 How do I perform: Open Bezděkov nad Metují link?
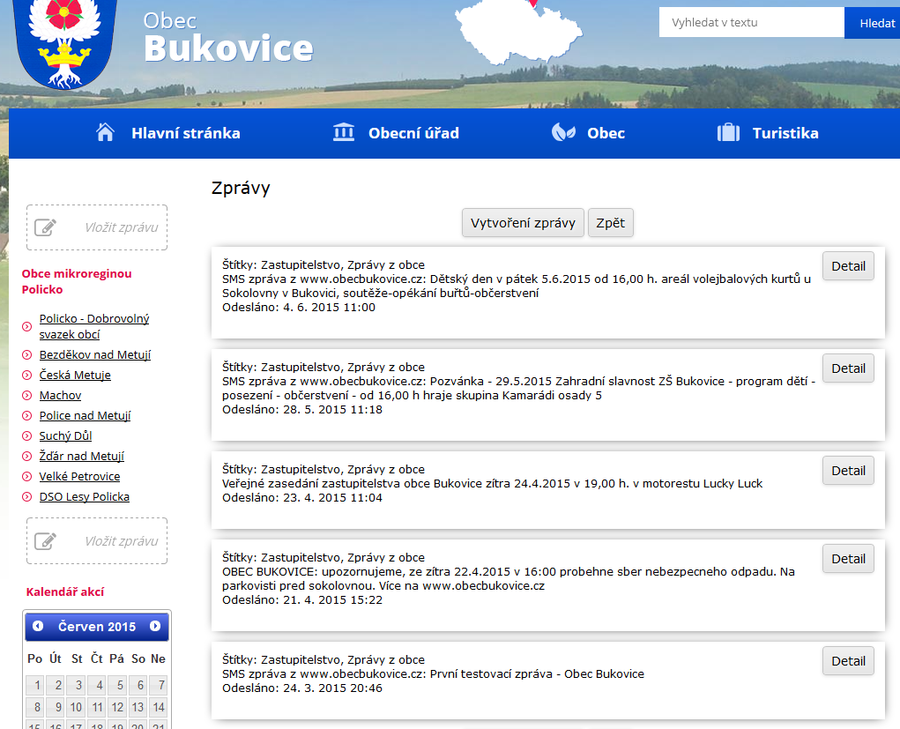95,355
